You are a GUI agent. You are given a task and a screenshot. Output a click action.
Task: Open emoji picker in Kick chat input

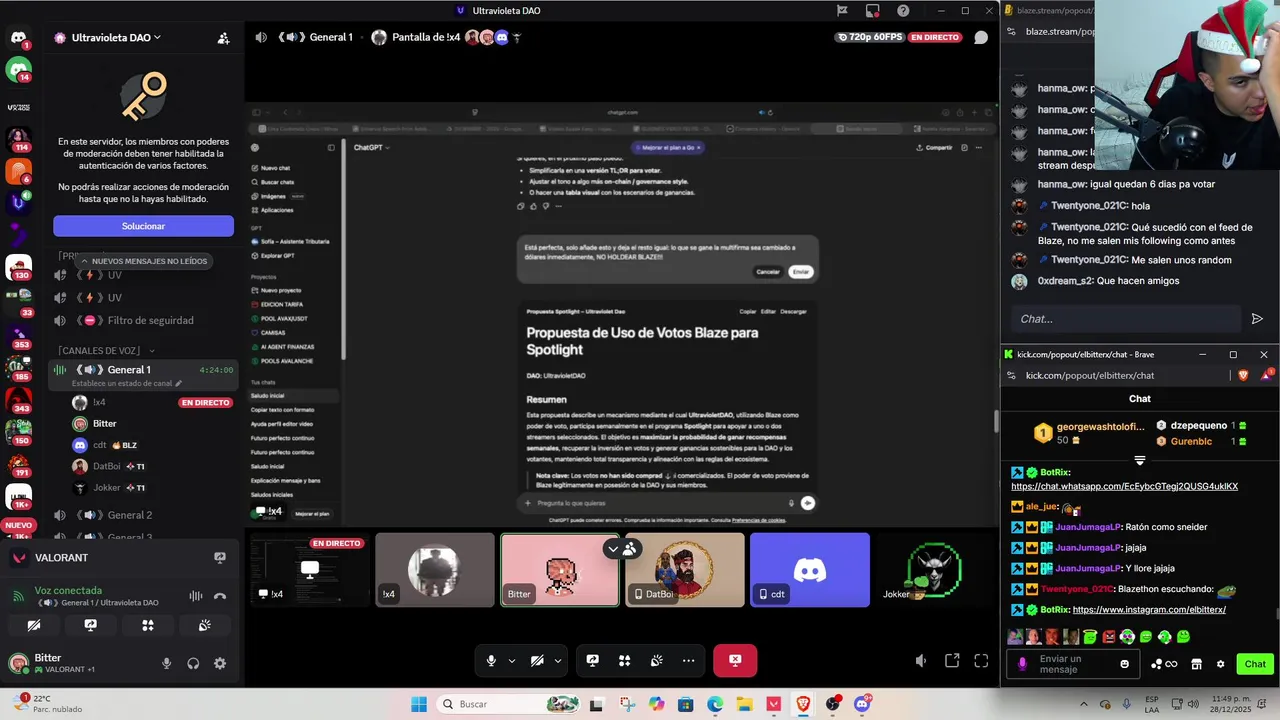pos(1125,664)
